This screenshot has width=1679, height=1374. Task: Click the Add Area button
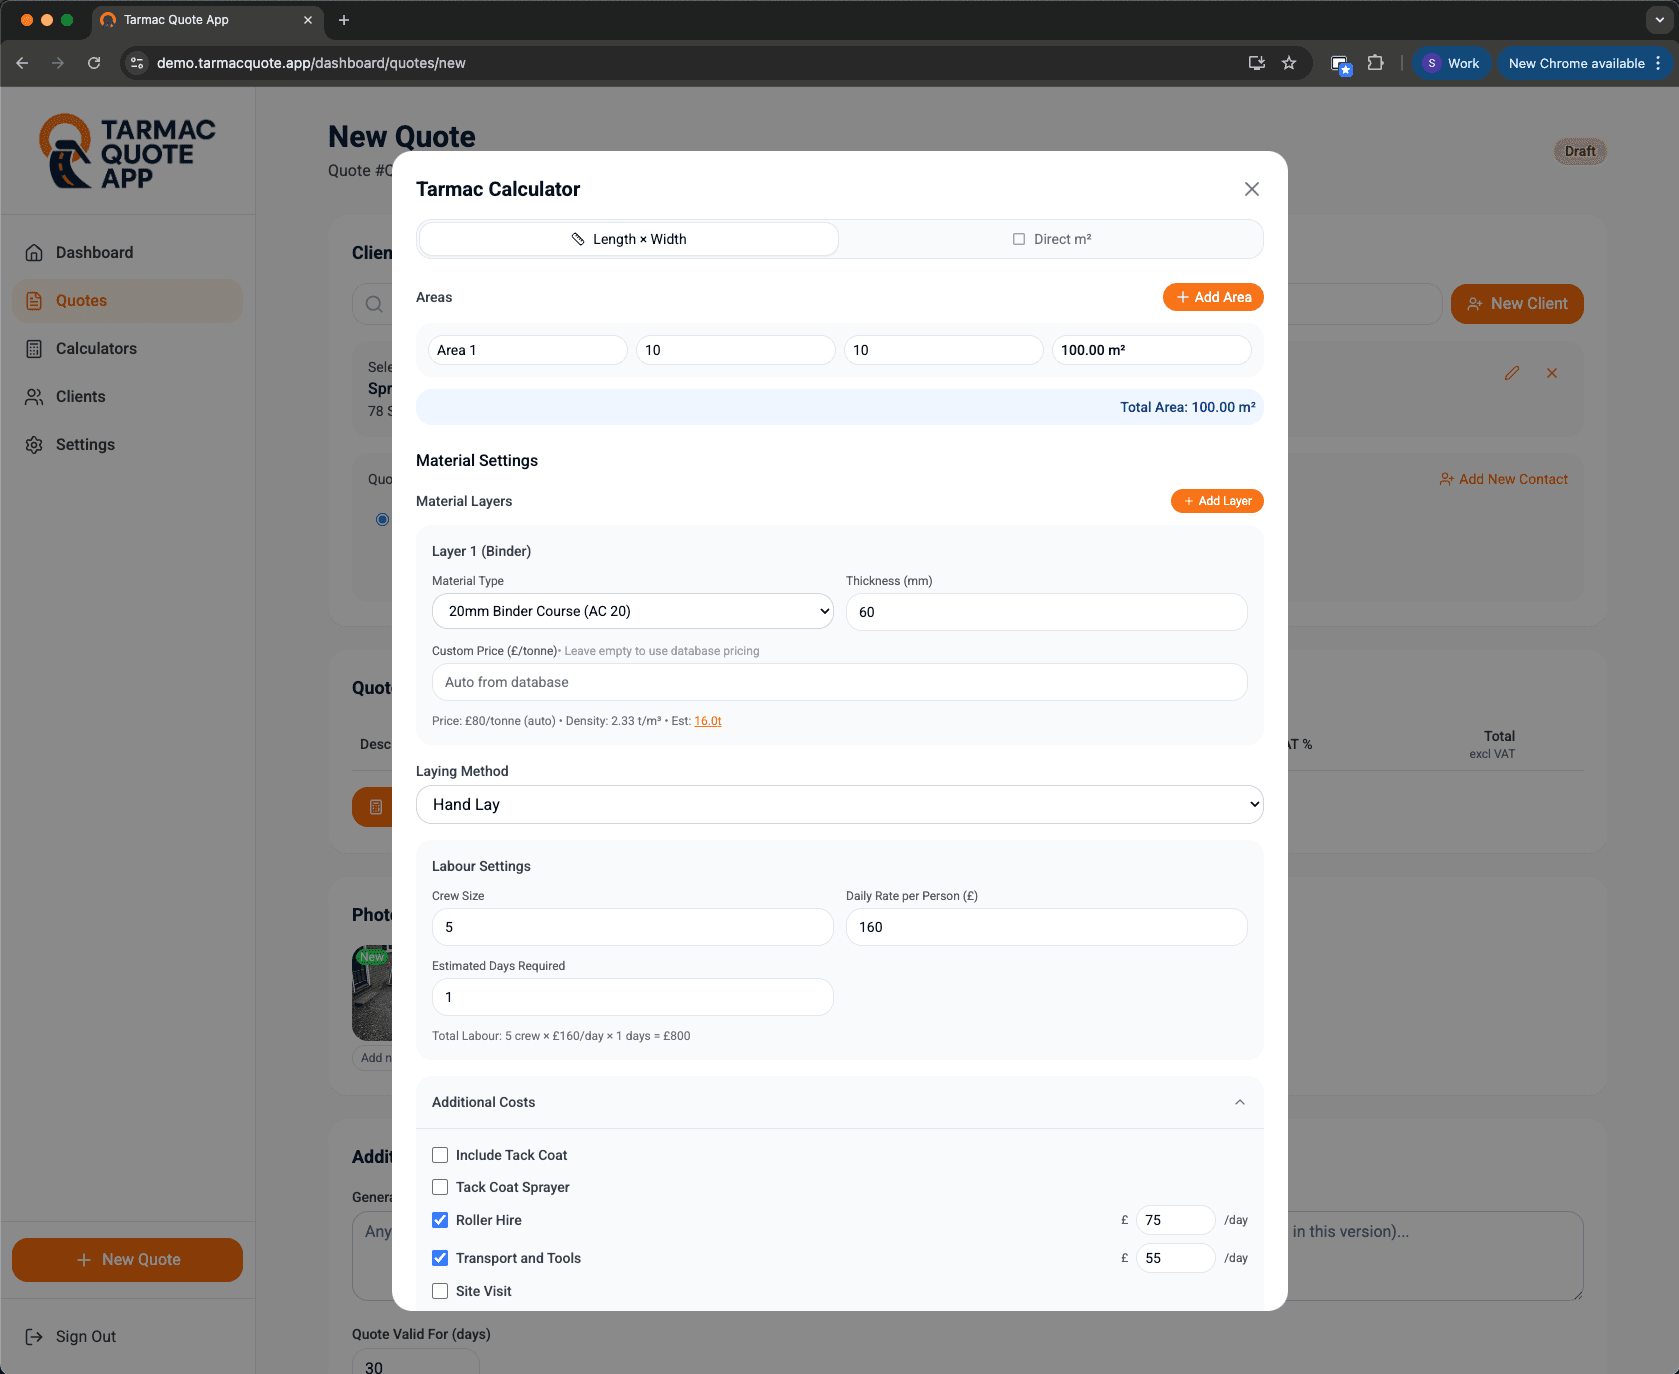click(x=1213, y=297)
